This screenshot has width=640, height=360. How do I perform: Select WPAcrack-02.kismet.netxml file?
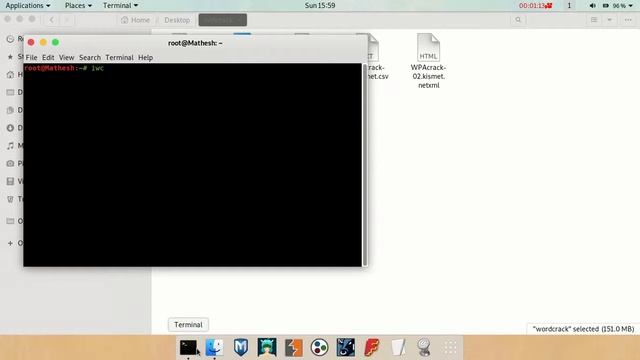tap(428, 61)
